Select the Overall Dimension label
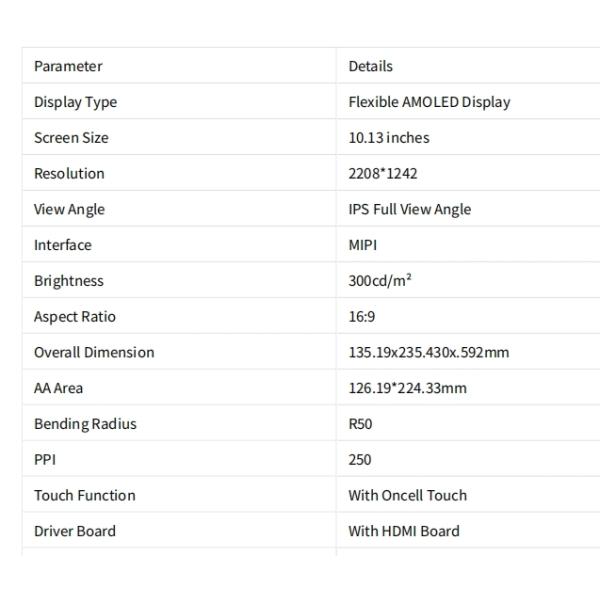The image size is (600, 600). pyautogui.click(x=94, y=352)
